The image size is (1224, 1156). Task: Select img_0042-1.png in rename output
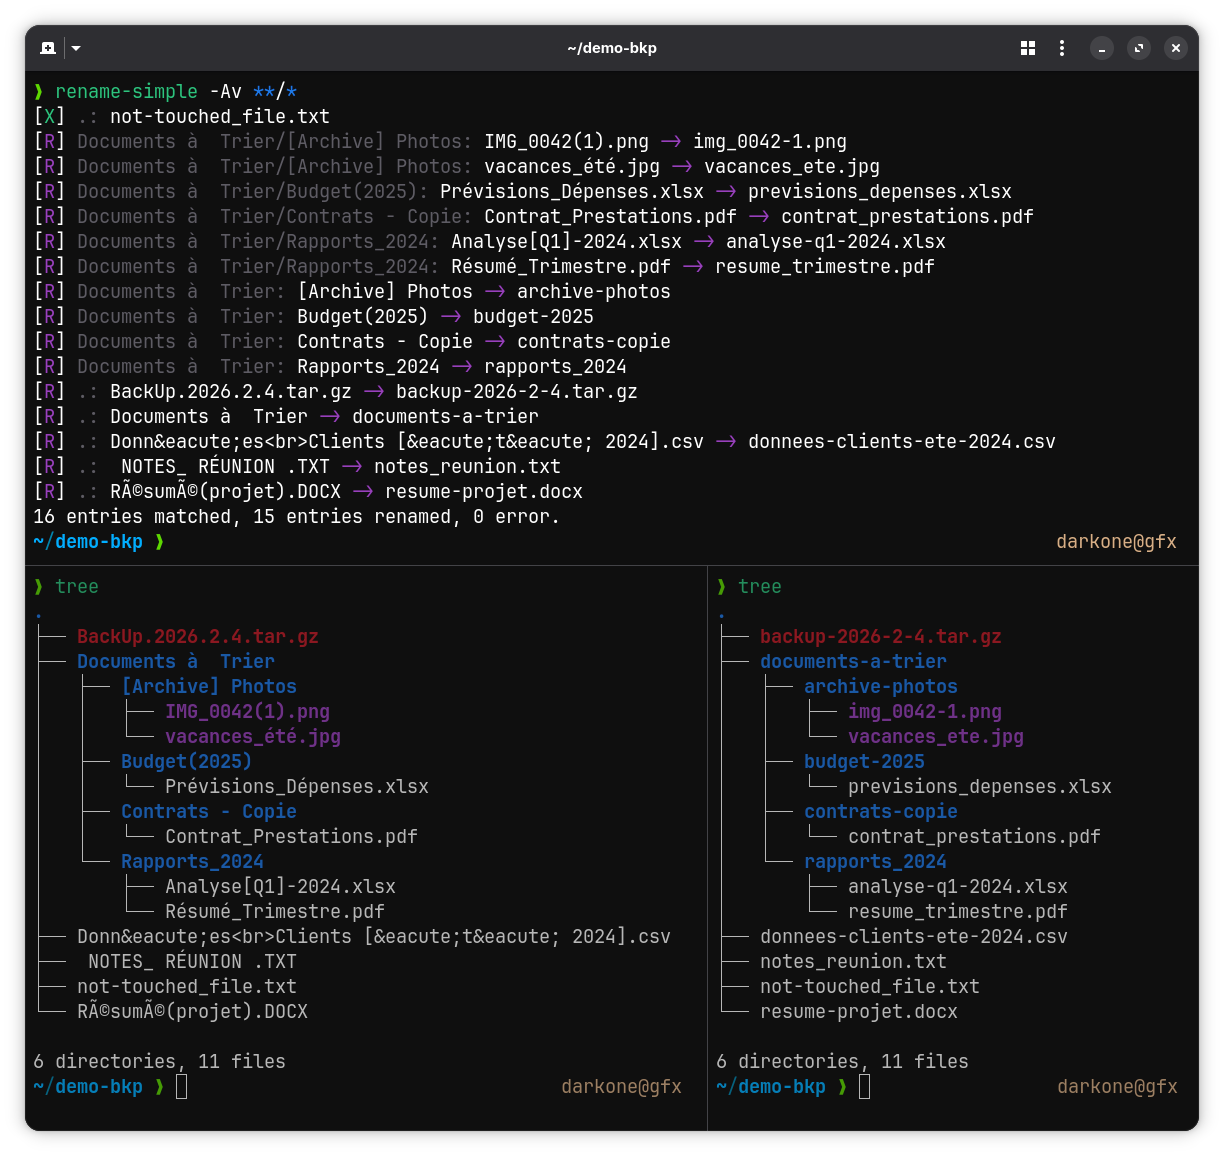coord(770,142)
